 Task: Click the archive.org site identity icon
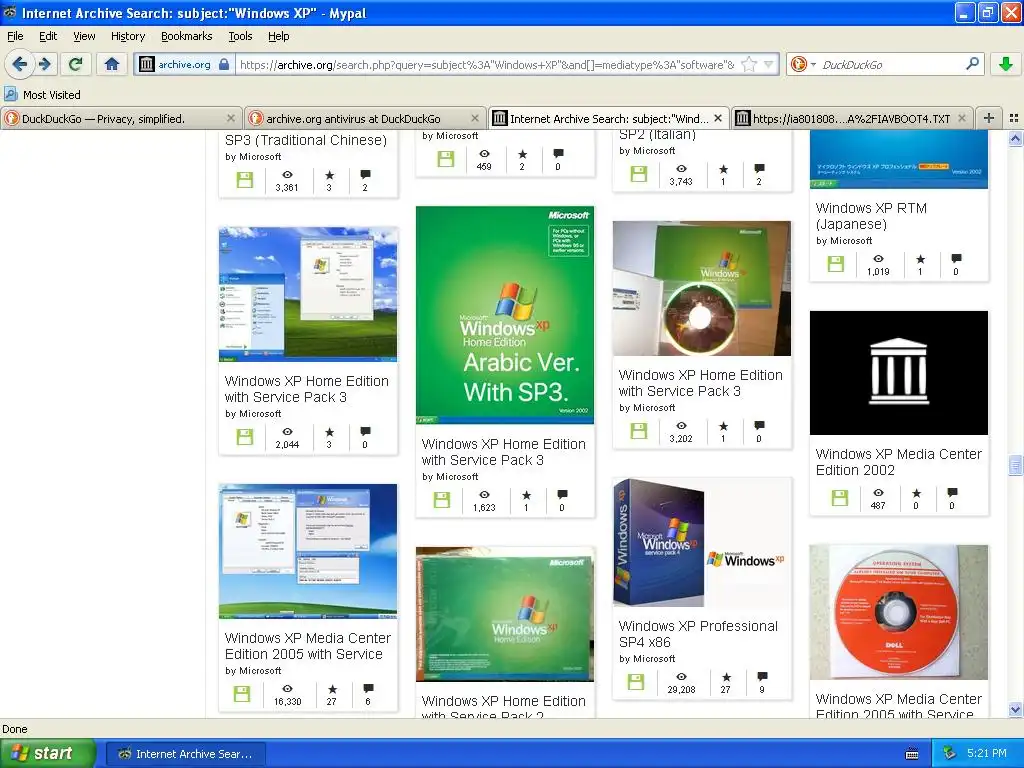[x=148, y=64]
